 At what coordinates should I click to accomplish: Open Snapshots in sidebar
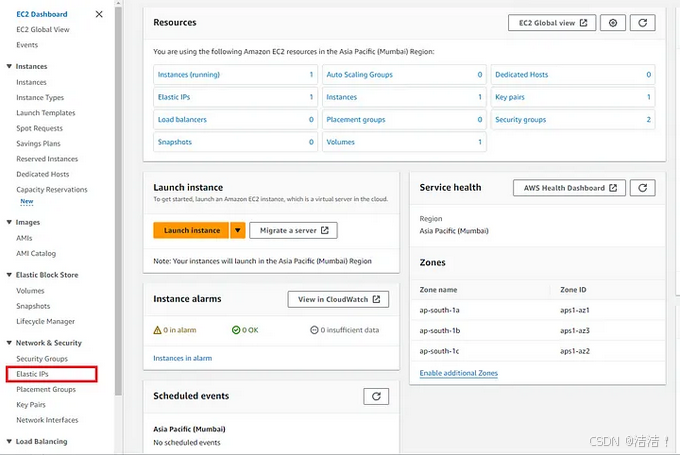(x=33, y=306)
